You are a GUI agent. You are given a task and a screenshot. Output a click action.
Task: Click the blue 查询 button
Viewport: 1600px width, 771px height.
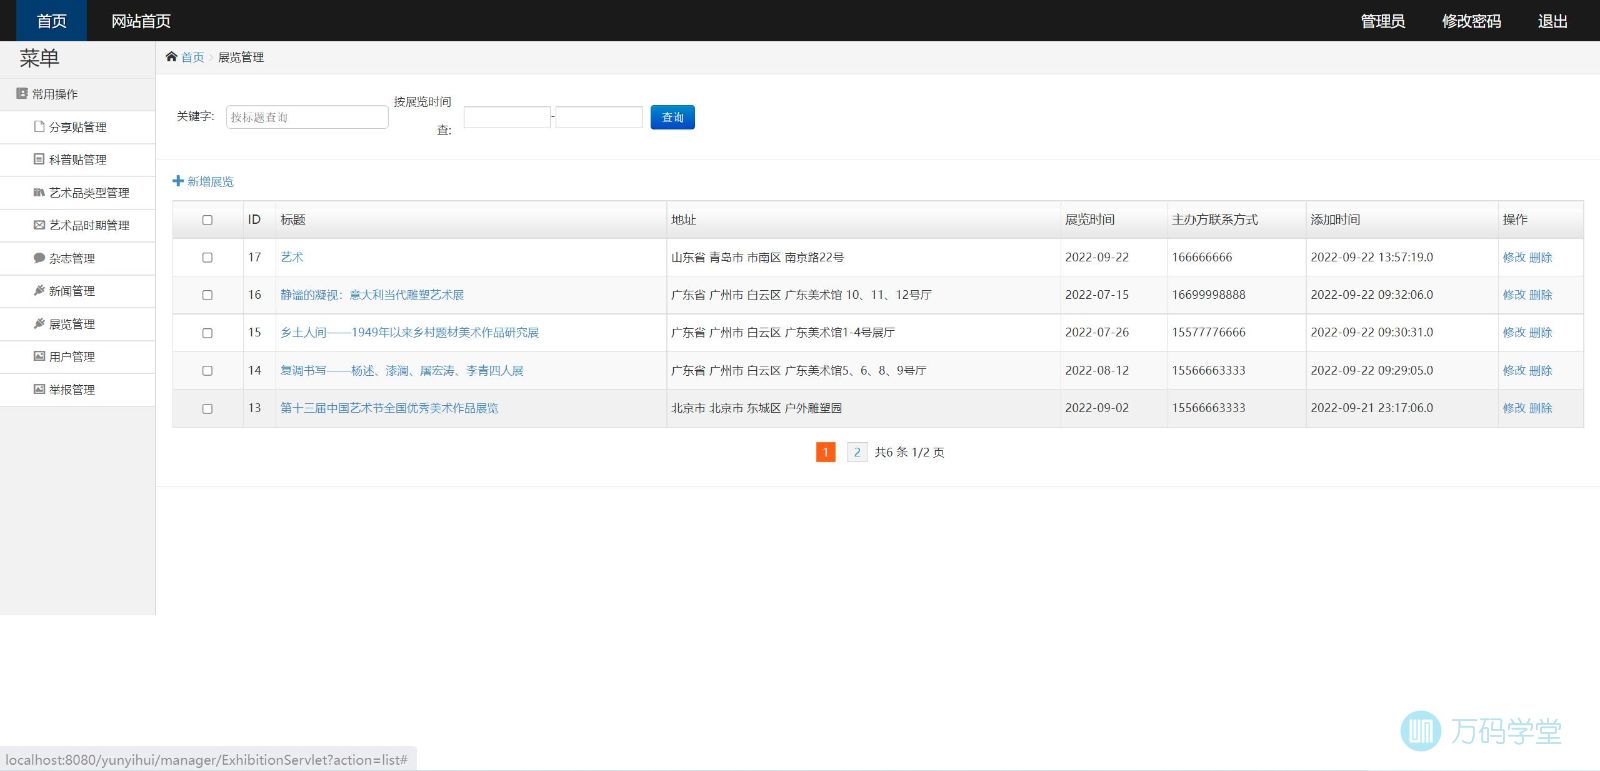point(672,117)
